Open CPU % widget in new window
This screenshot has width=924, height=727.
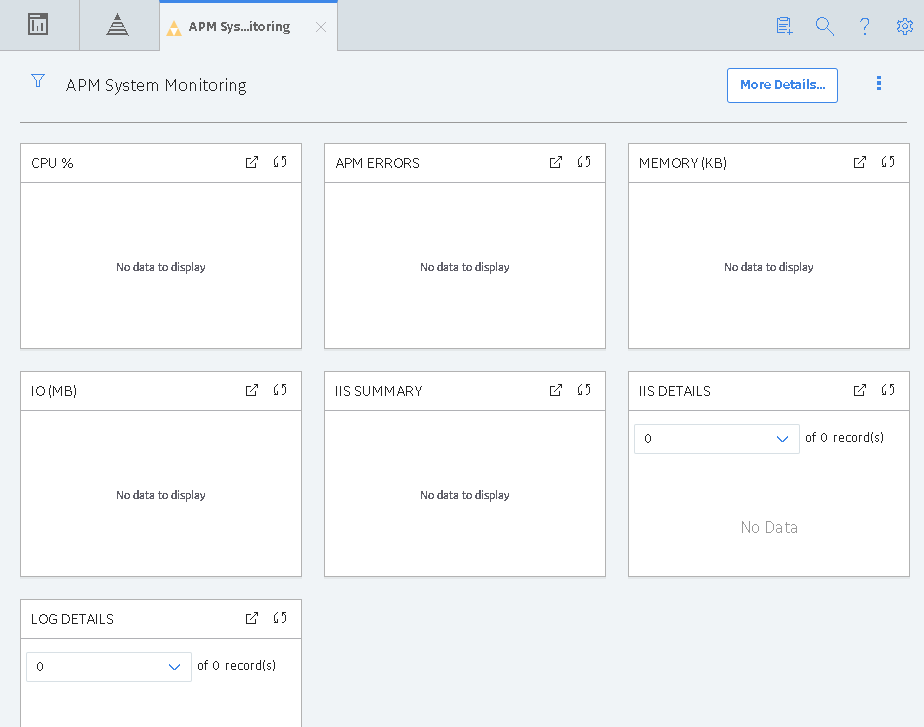252,163
